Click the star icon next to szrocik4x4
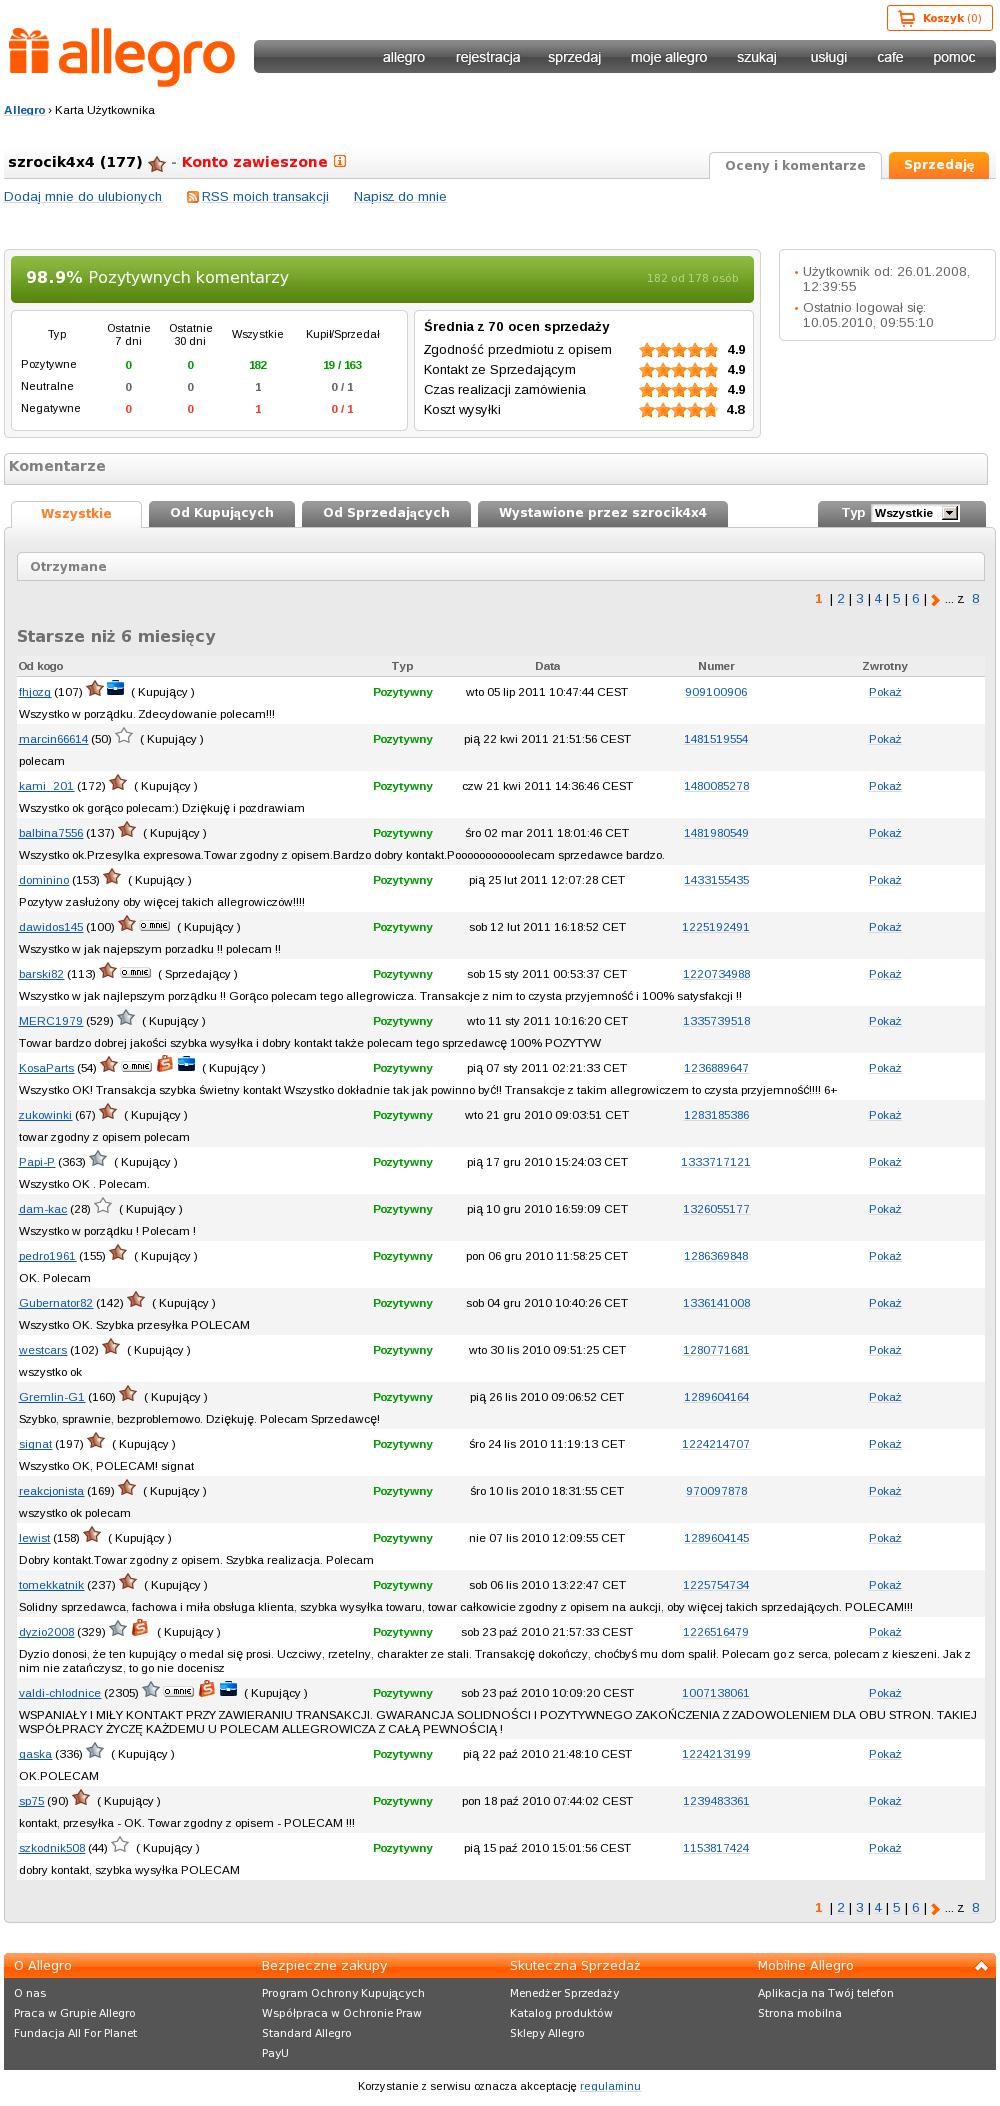 click(x=156, y=163)
